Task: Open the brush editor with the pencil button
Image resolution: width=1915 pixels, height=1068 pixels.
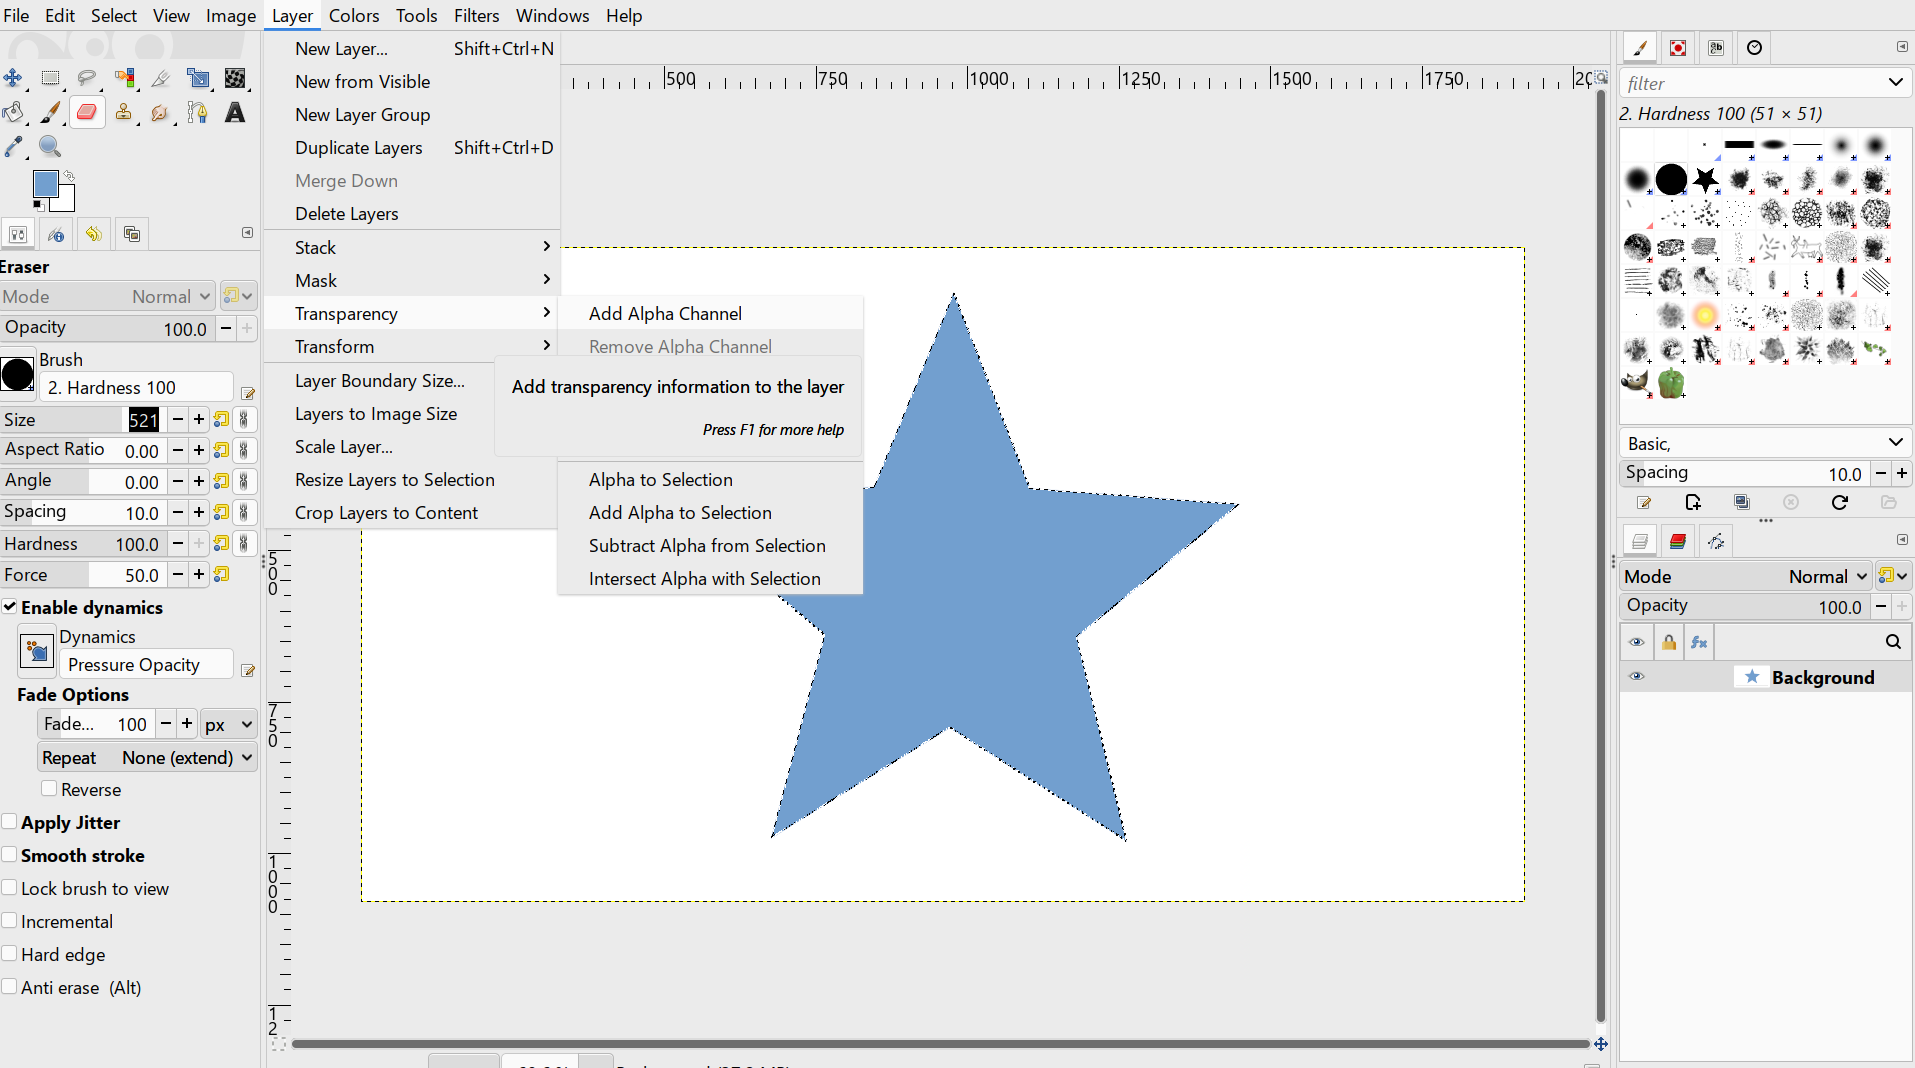Action: [x=1643, y=503]
